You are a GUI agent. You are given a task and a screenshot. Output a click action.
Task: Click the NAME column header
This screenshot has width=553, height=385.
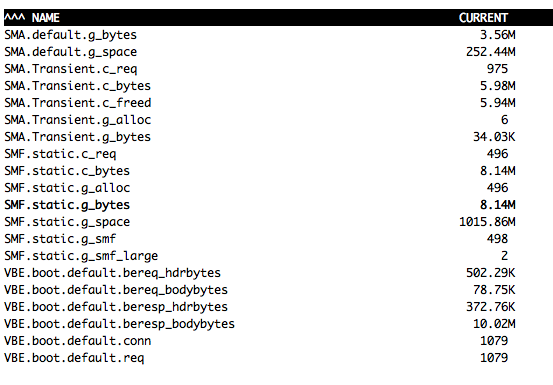pos(45,18)
